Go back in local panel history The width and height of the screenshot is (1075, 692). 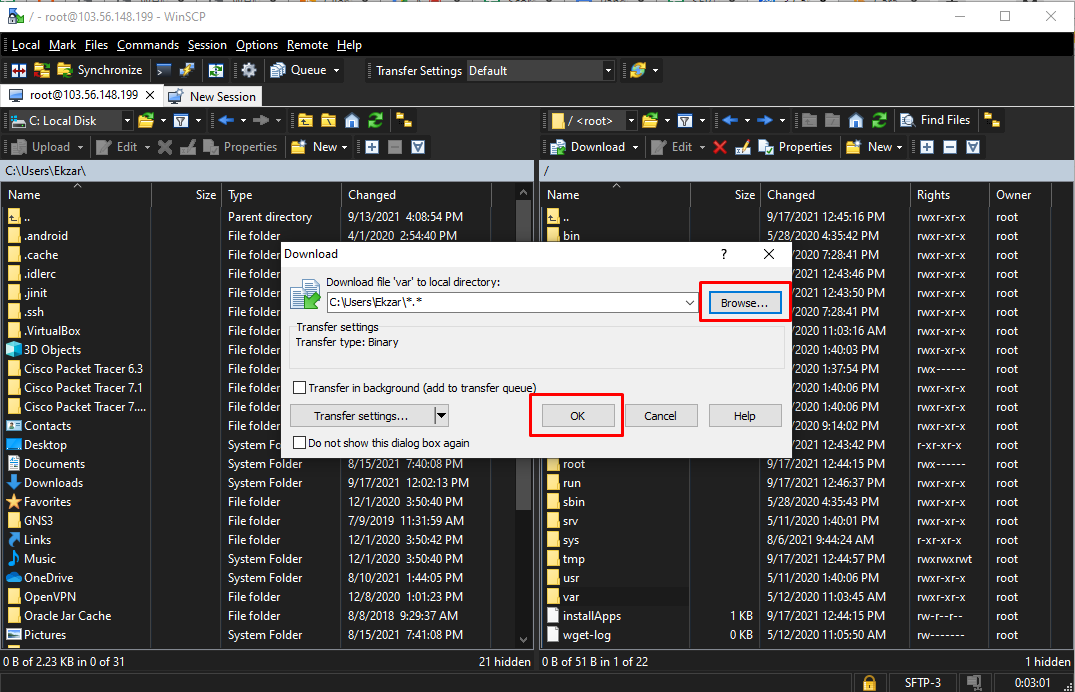(226, 121)
